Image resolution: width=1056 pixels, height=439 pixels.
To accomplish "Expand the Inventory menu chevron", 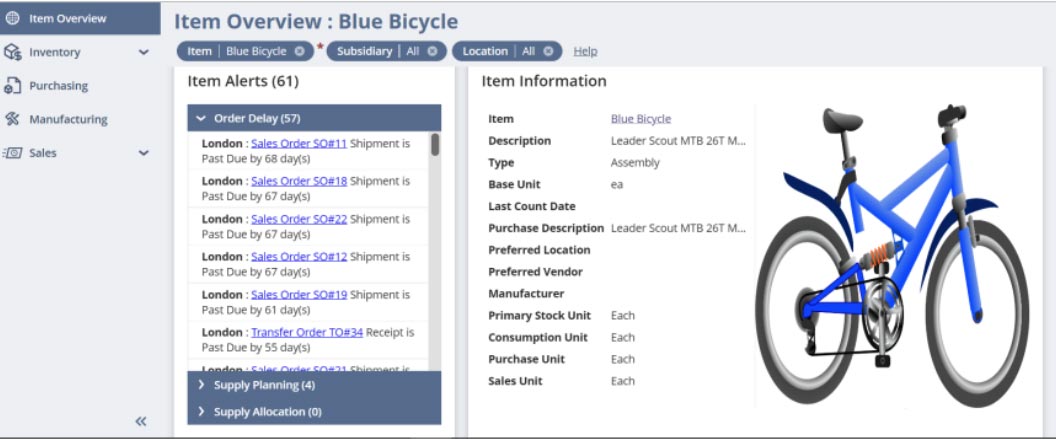I will pos(143,52).
